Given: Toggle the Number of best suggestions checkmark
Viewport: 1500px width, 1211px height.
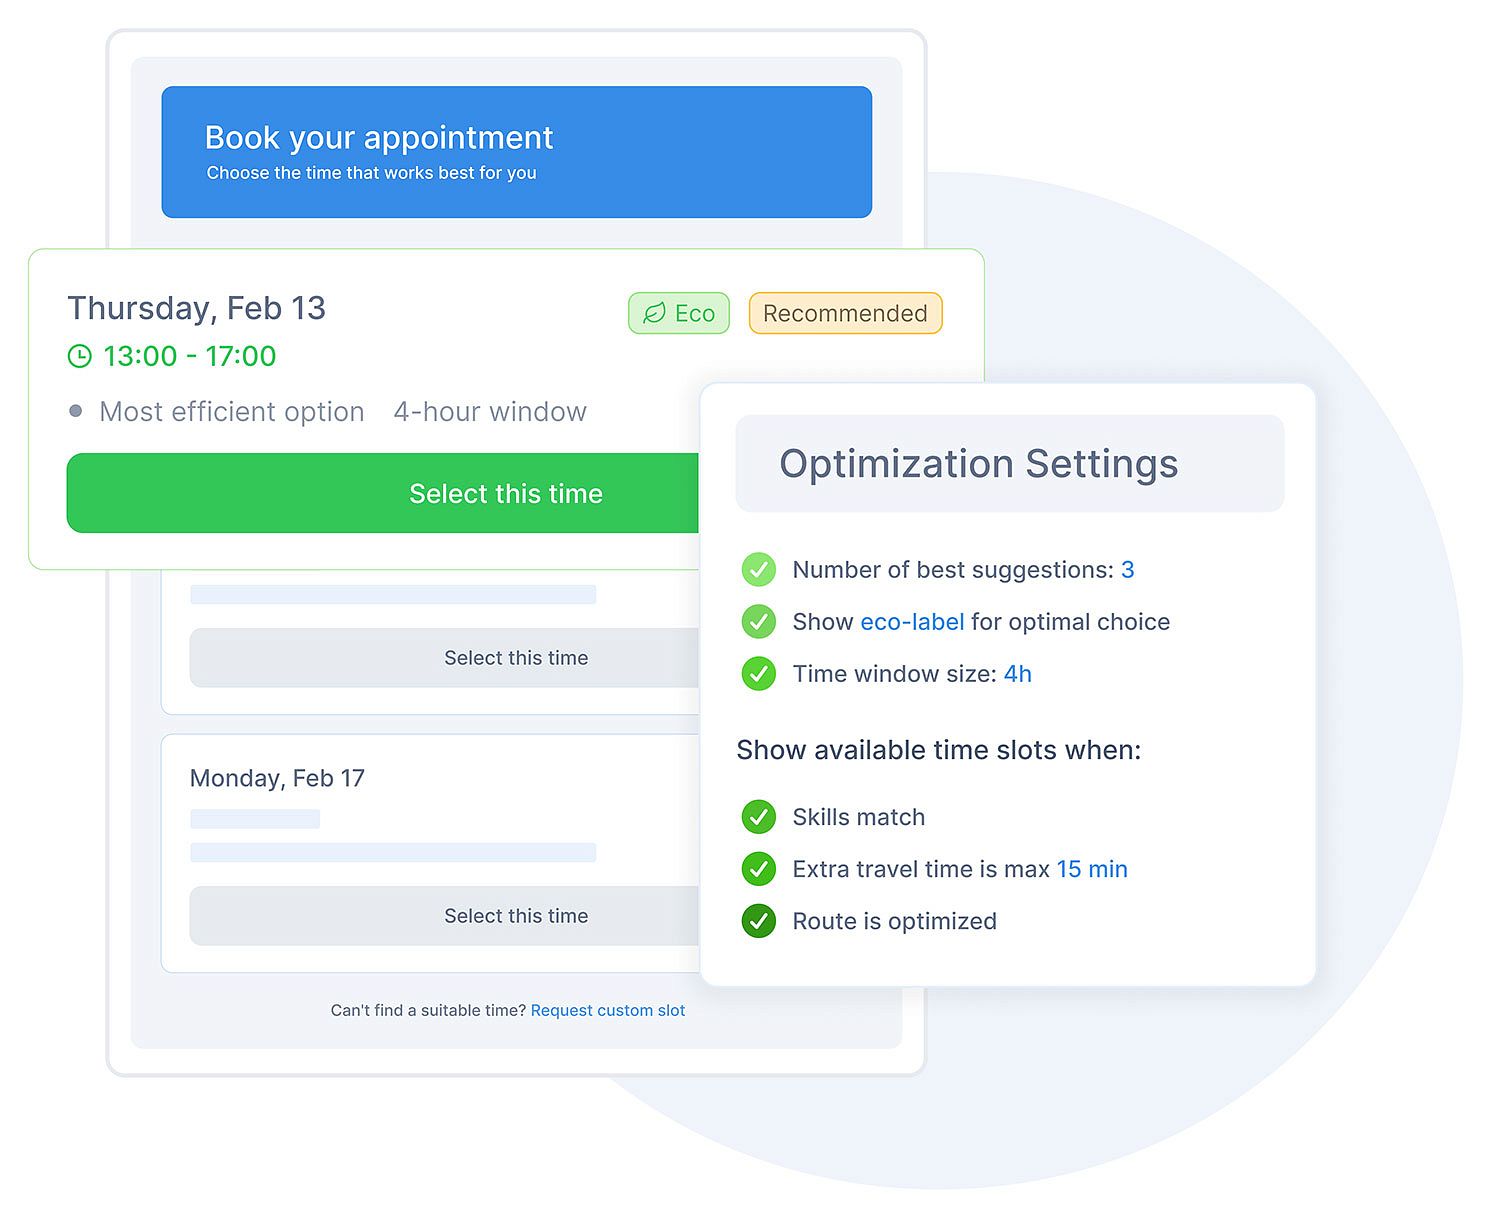Looking at the screenshot, I should [758, 570].
